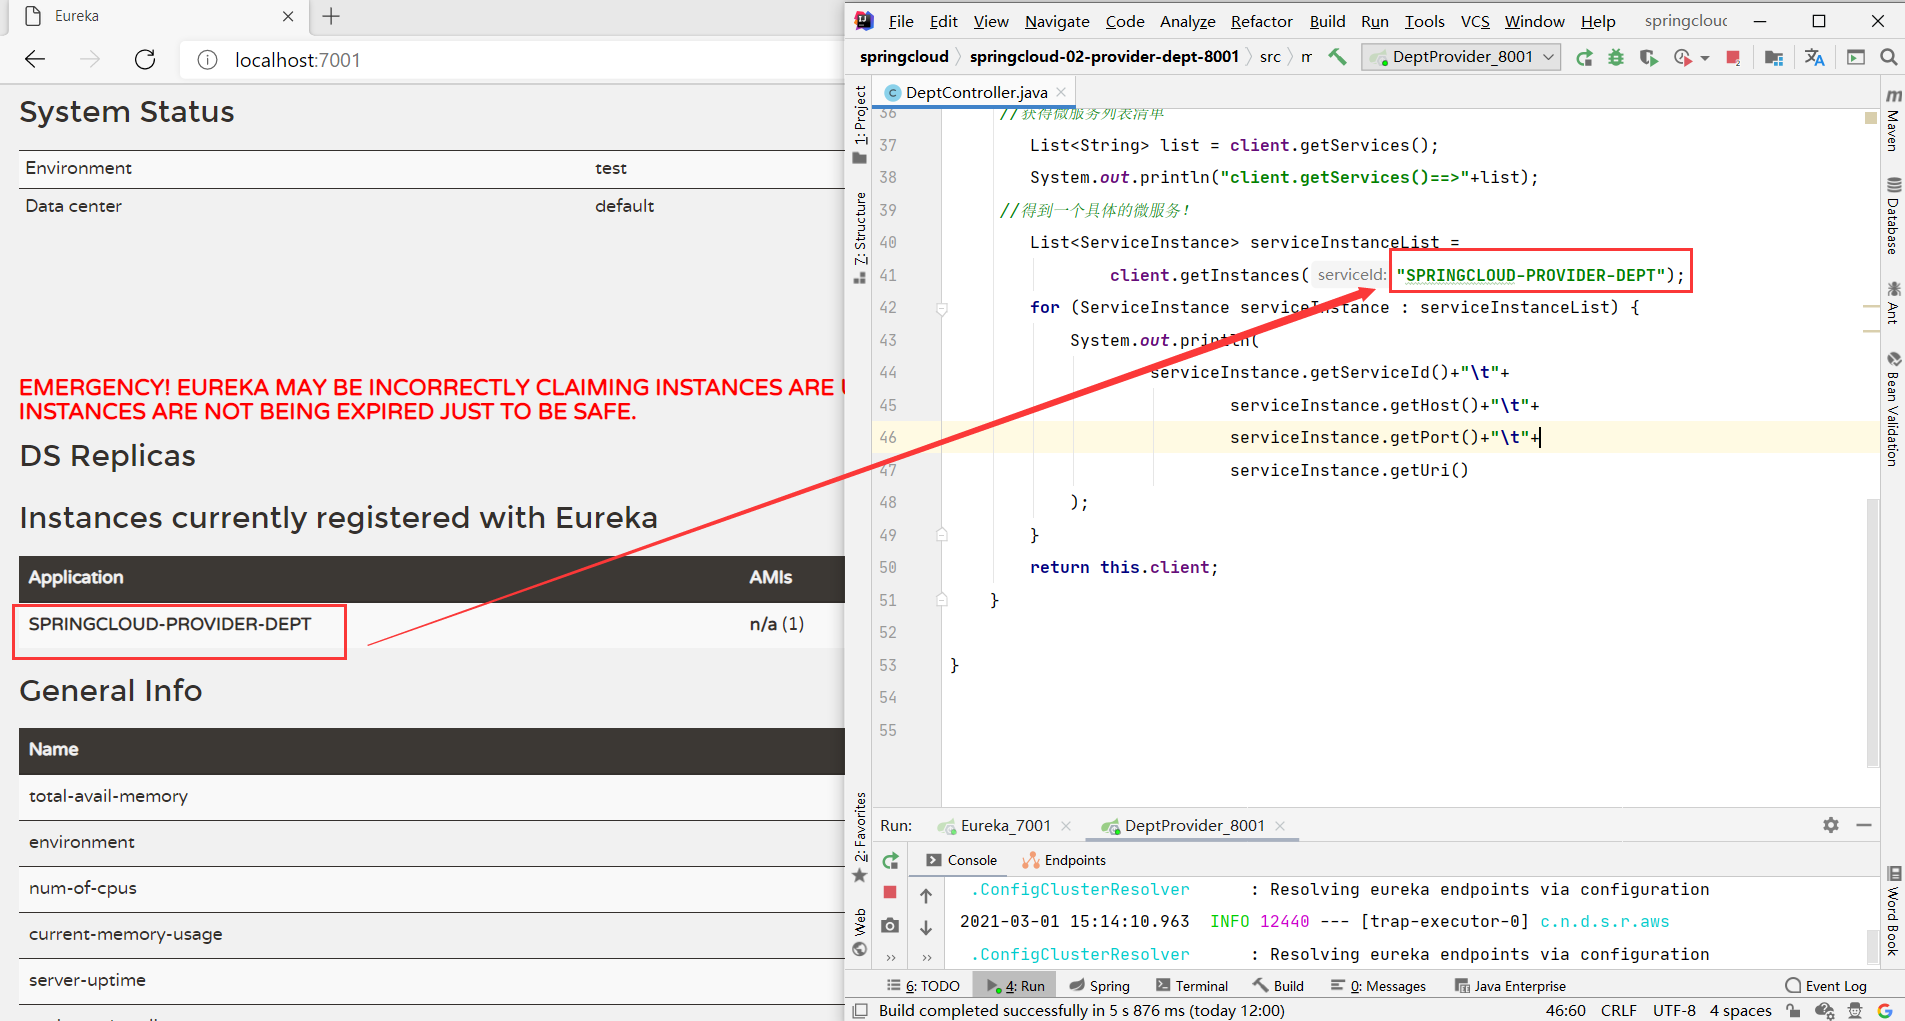This screenshot has width=1905, height=1021.
Task: Expand hidden Run sidebar actions with chevrons
Action: pos(890,957)
